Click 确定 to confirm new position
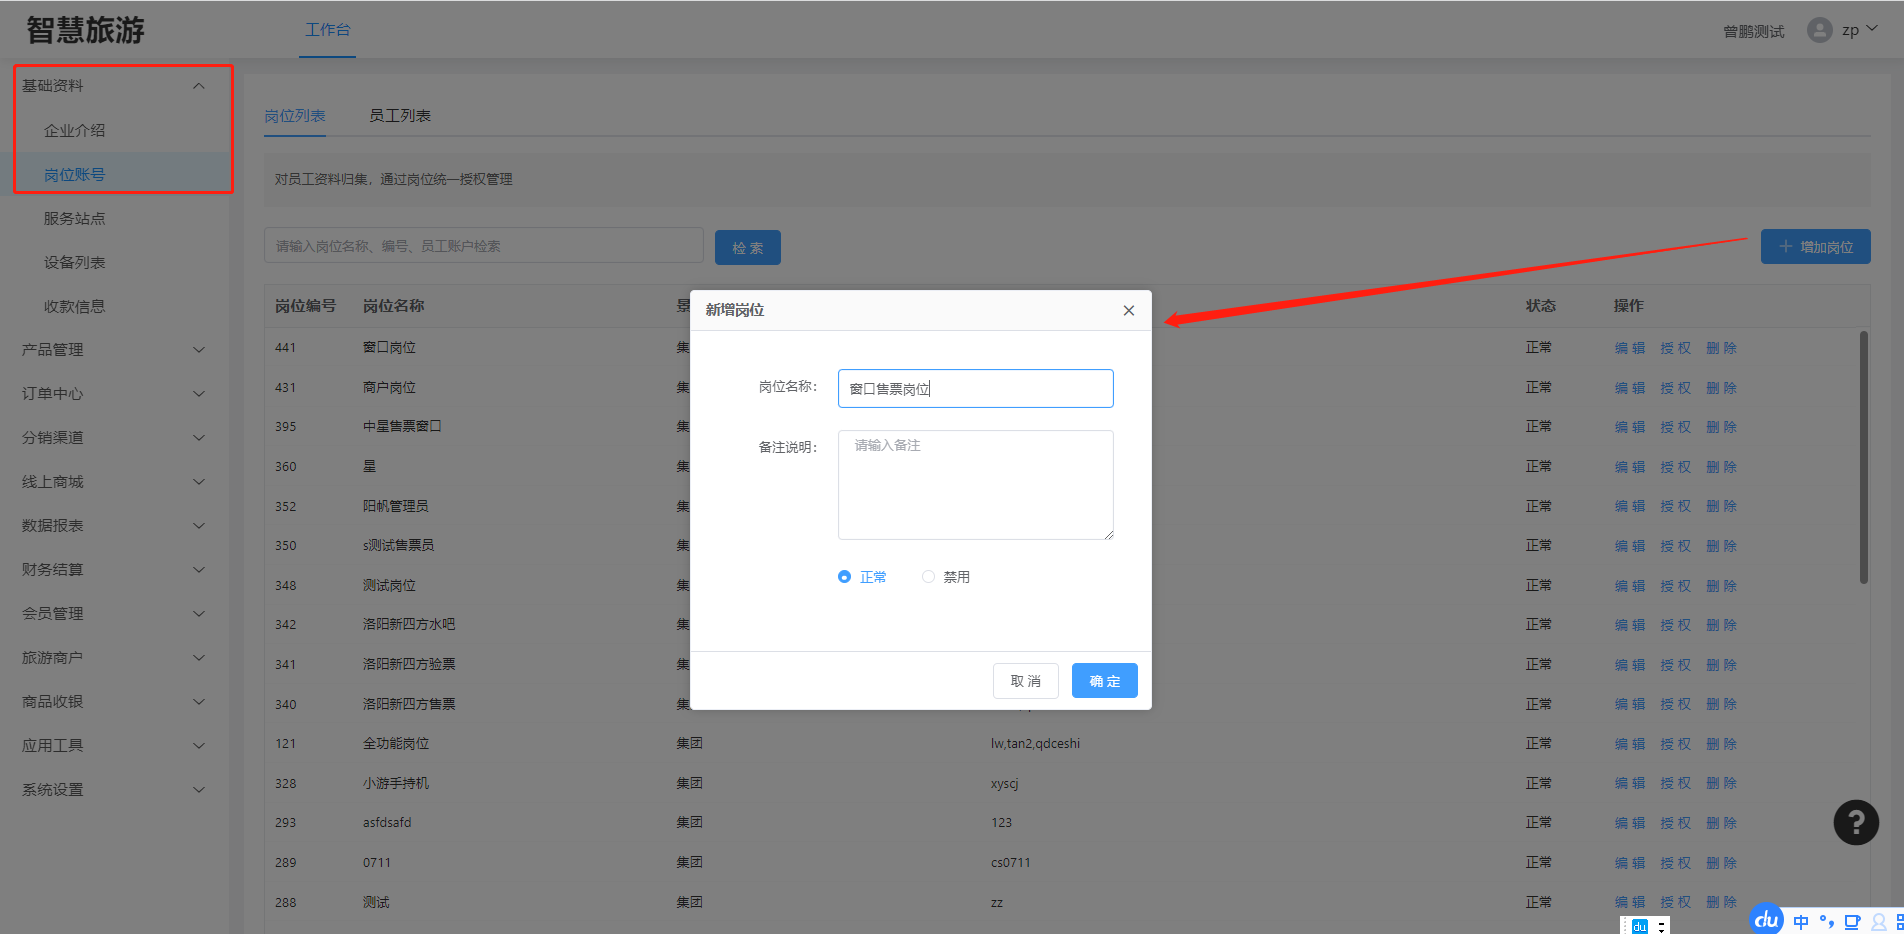 1104,681
